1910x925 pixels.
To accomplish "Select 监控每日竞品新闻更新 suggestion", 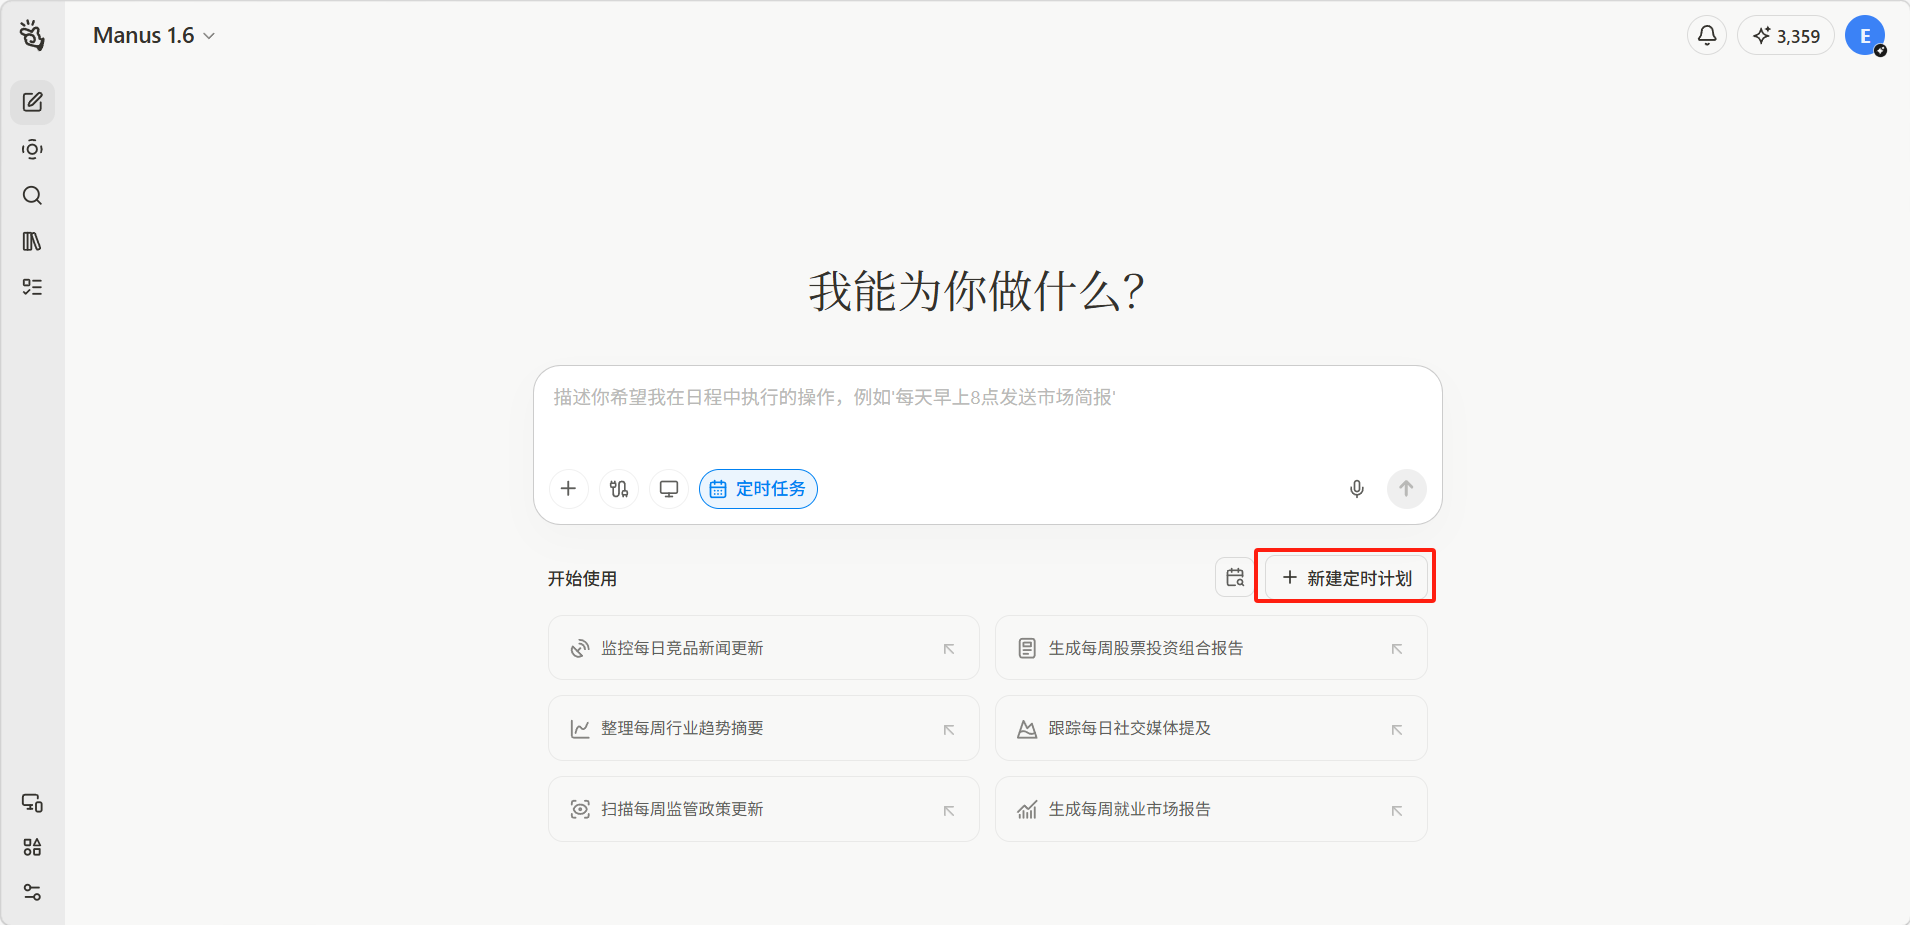I will 763,648.
